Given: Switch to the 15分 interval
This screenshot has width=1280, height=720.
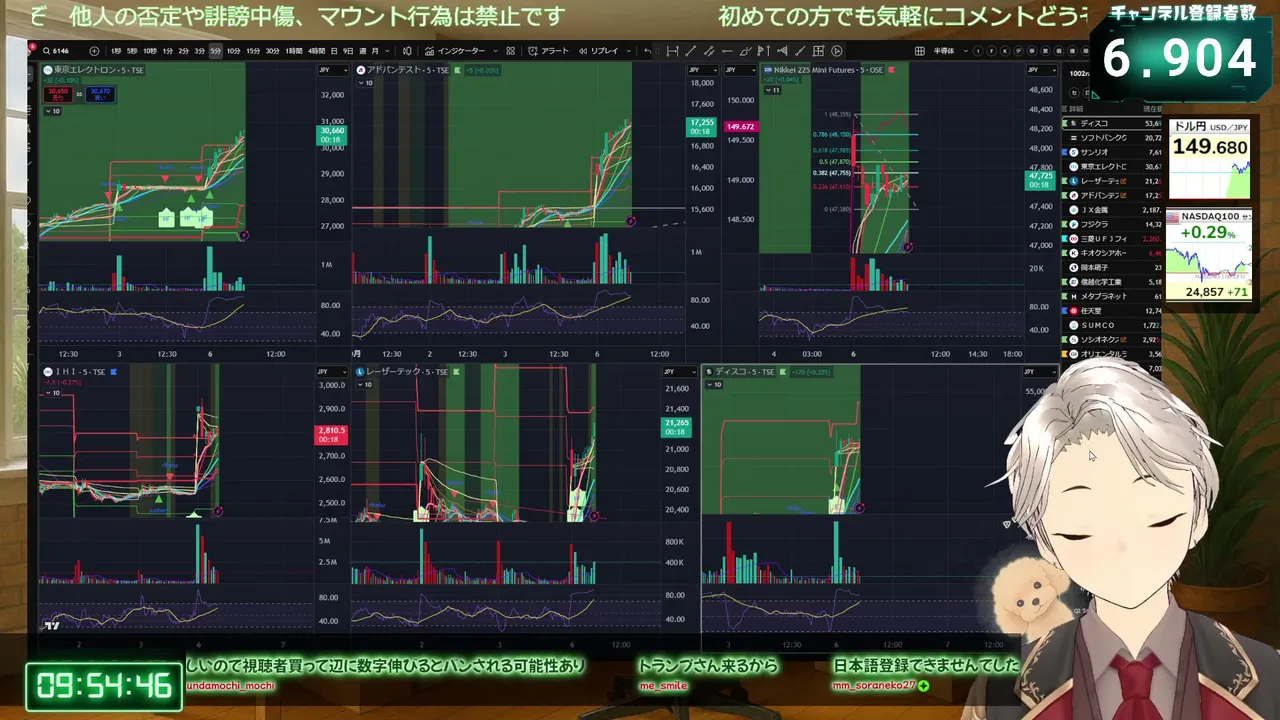Looking at the screenshot, I should pos(253,51).
